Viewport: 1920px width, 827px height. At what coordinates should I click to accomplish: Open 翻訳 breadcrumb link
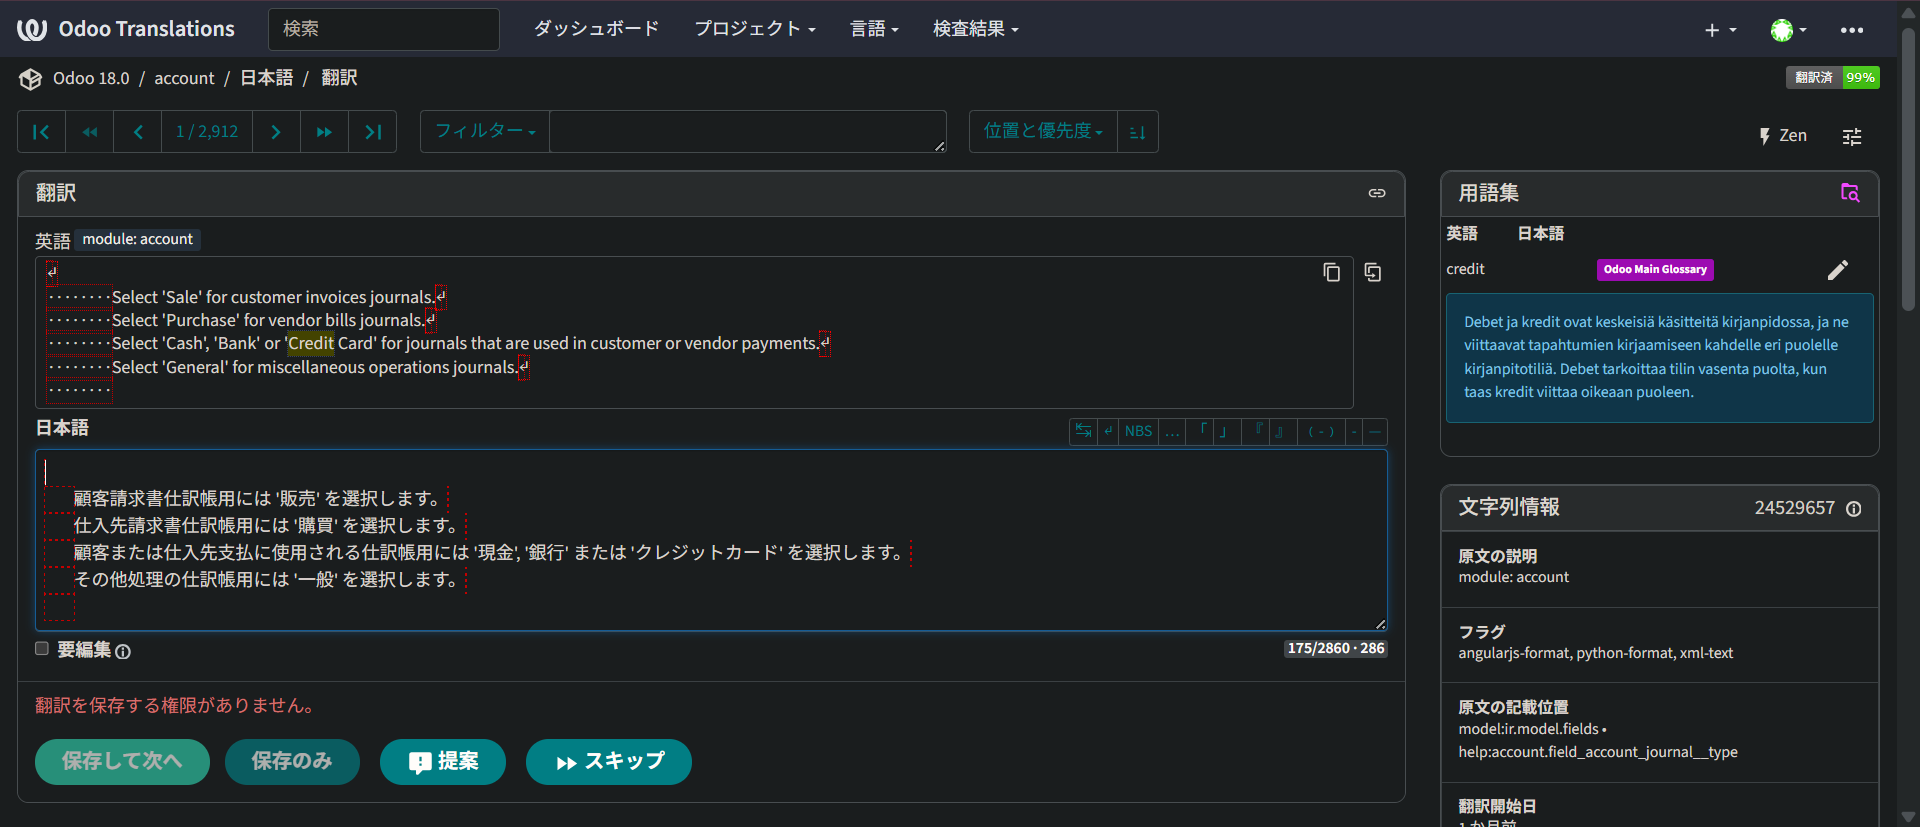[339, 78]
